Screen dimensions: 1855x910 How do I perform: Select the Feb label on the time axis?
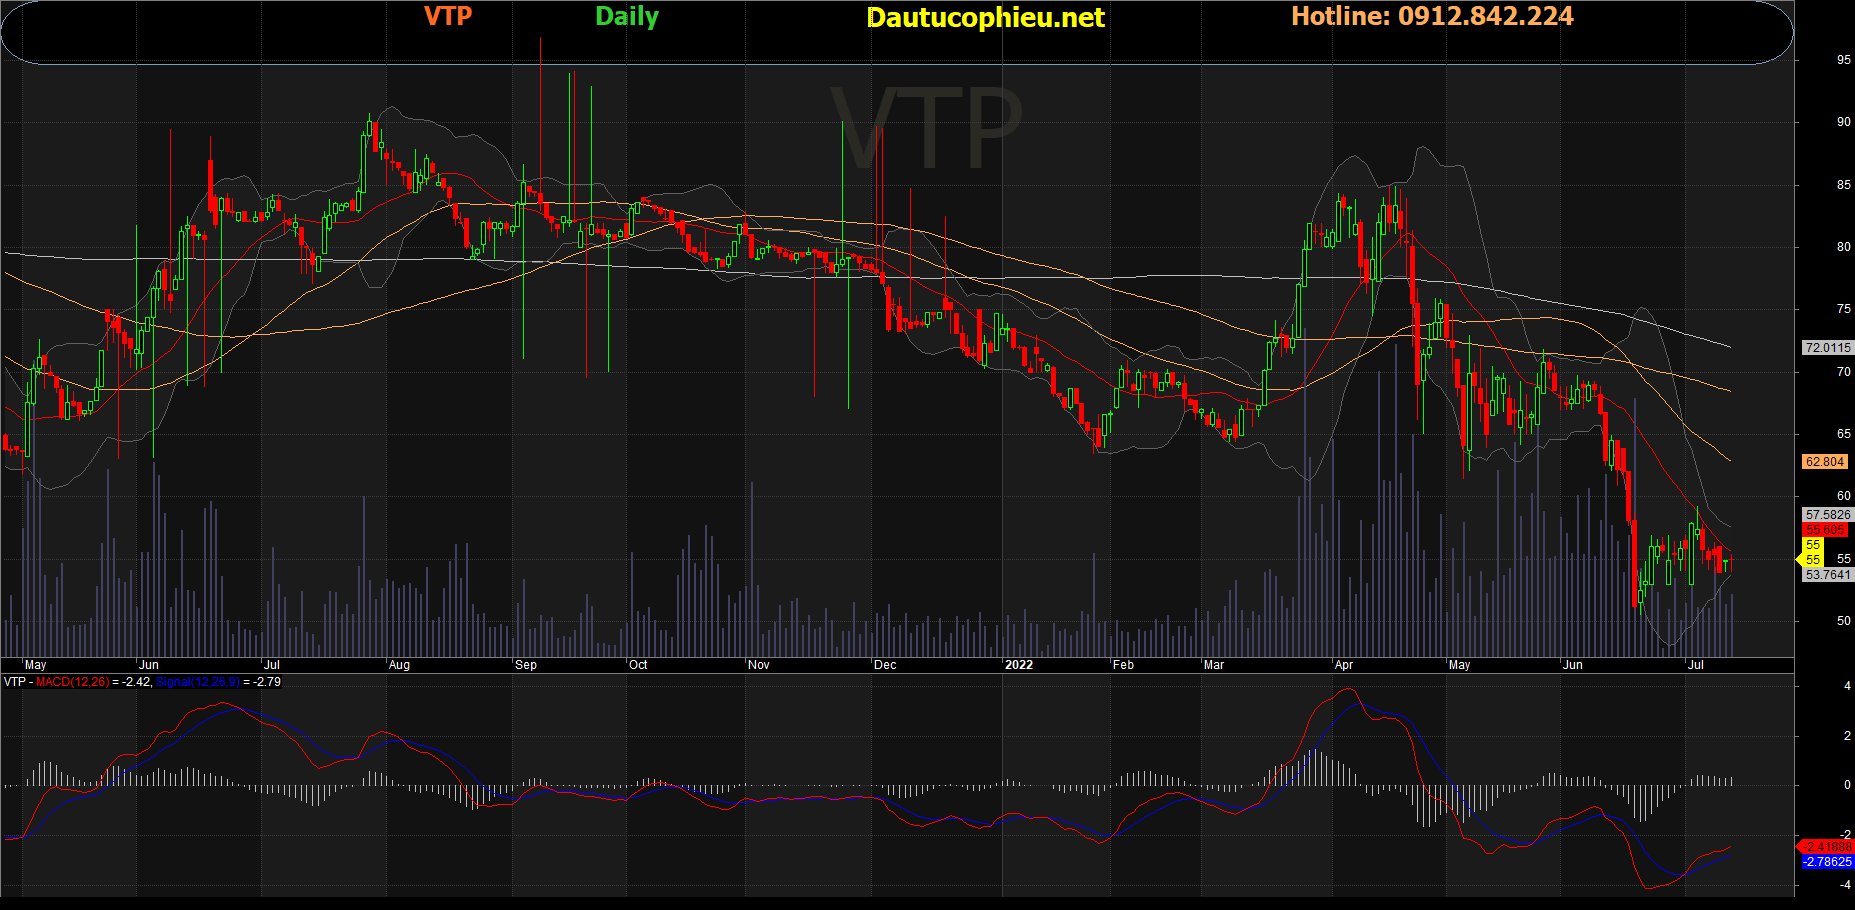point(1123,665)
